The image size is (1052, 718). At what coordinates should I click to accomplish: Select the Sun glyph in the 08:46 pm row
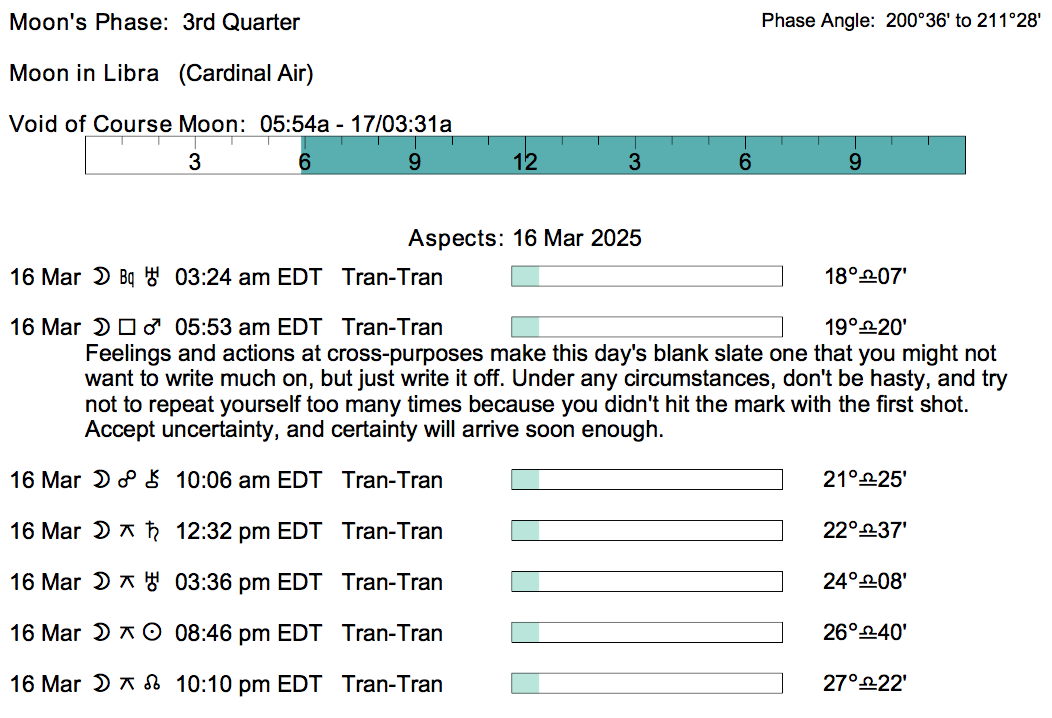[x=153, y=633]
